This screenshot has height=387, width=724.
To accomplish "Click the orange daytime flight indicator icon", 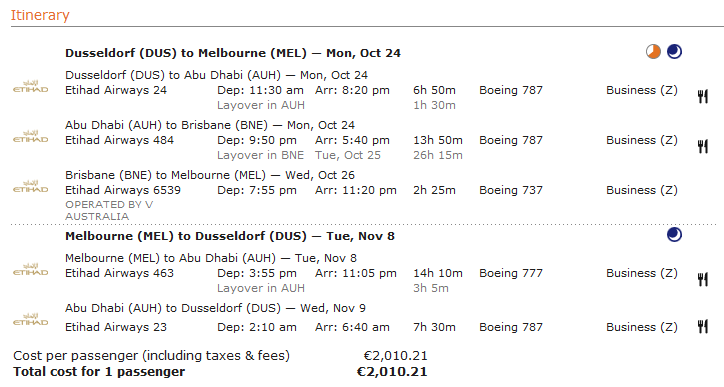I will coord(653,52).
